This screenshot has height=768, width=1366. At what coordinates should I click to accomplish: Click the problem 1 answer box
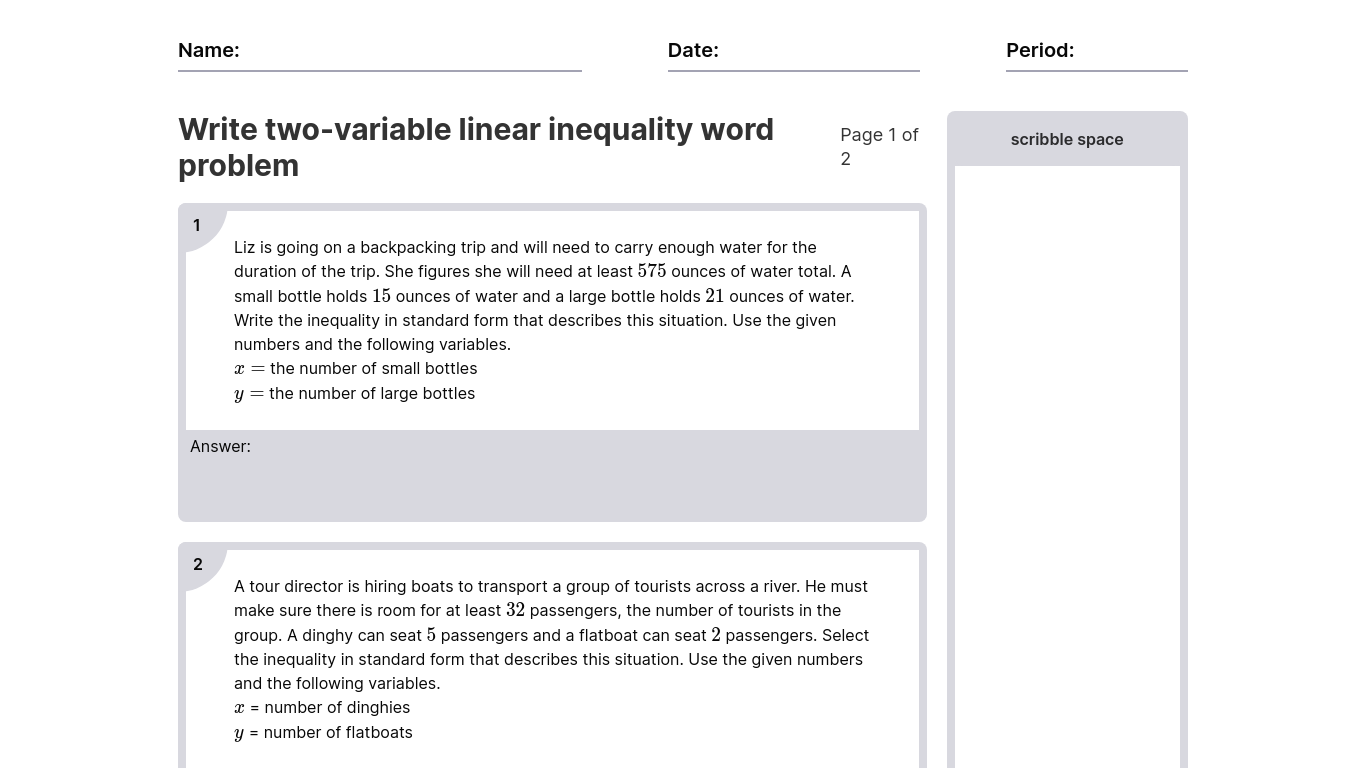pyautogui.click(x=552, y=485)
